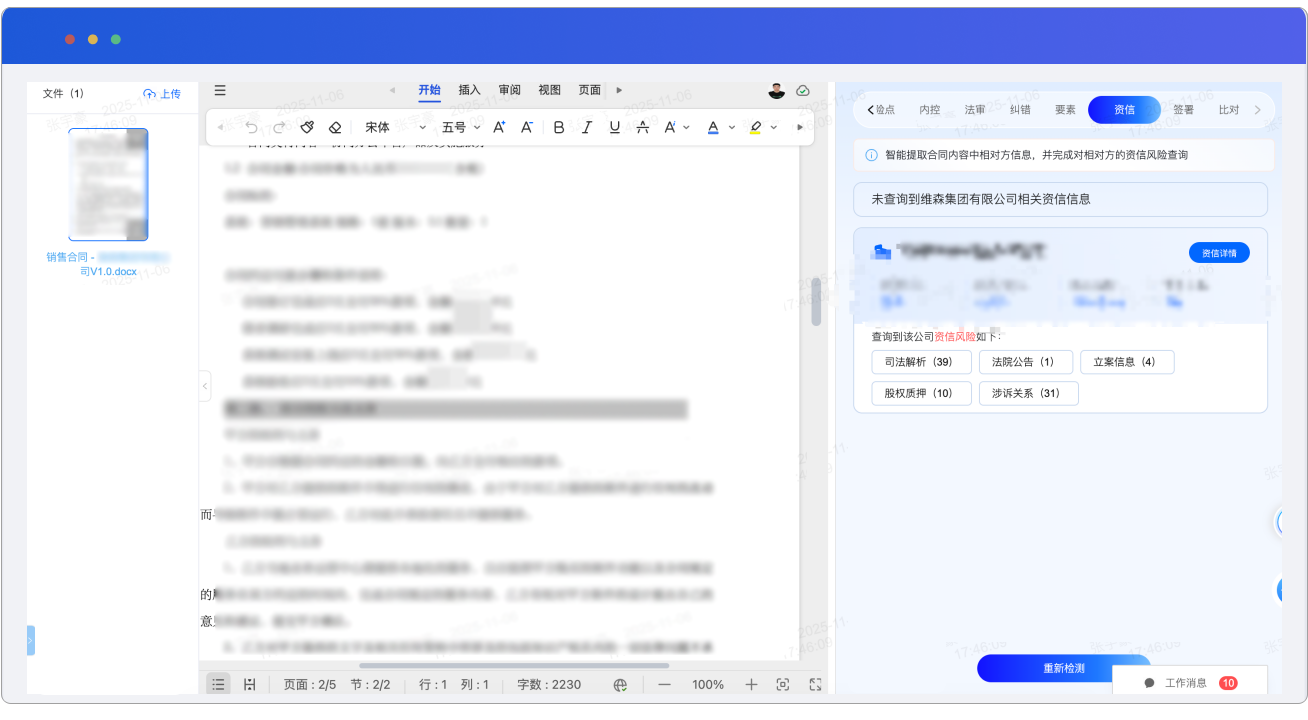Open the 宋体 font family dropdown

tap(396, 127)
